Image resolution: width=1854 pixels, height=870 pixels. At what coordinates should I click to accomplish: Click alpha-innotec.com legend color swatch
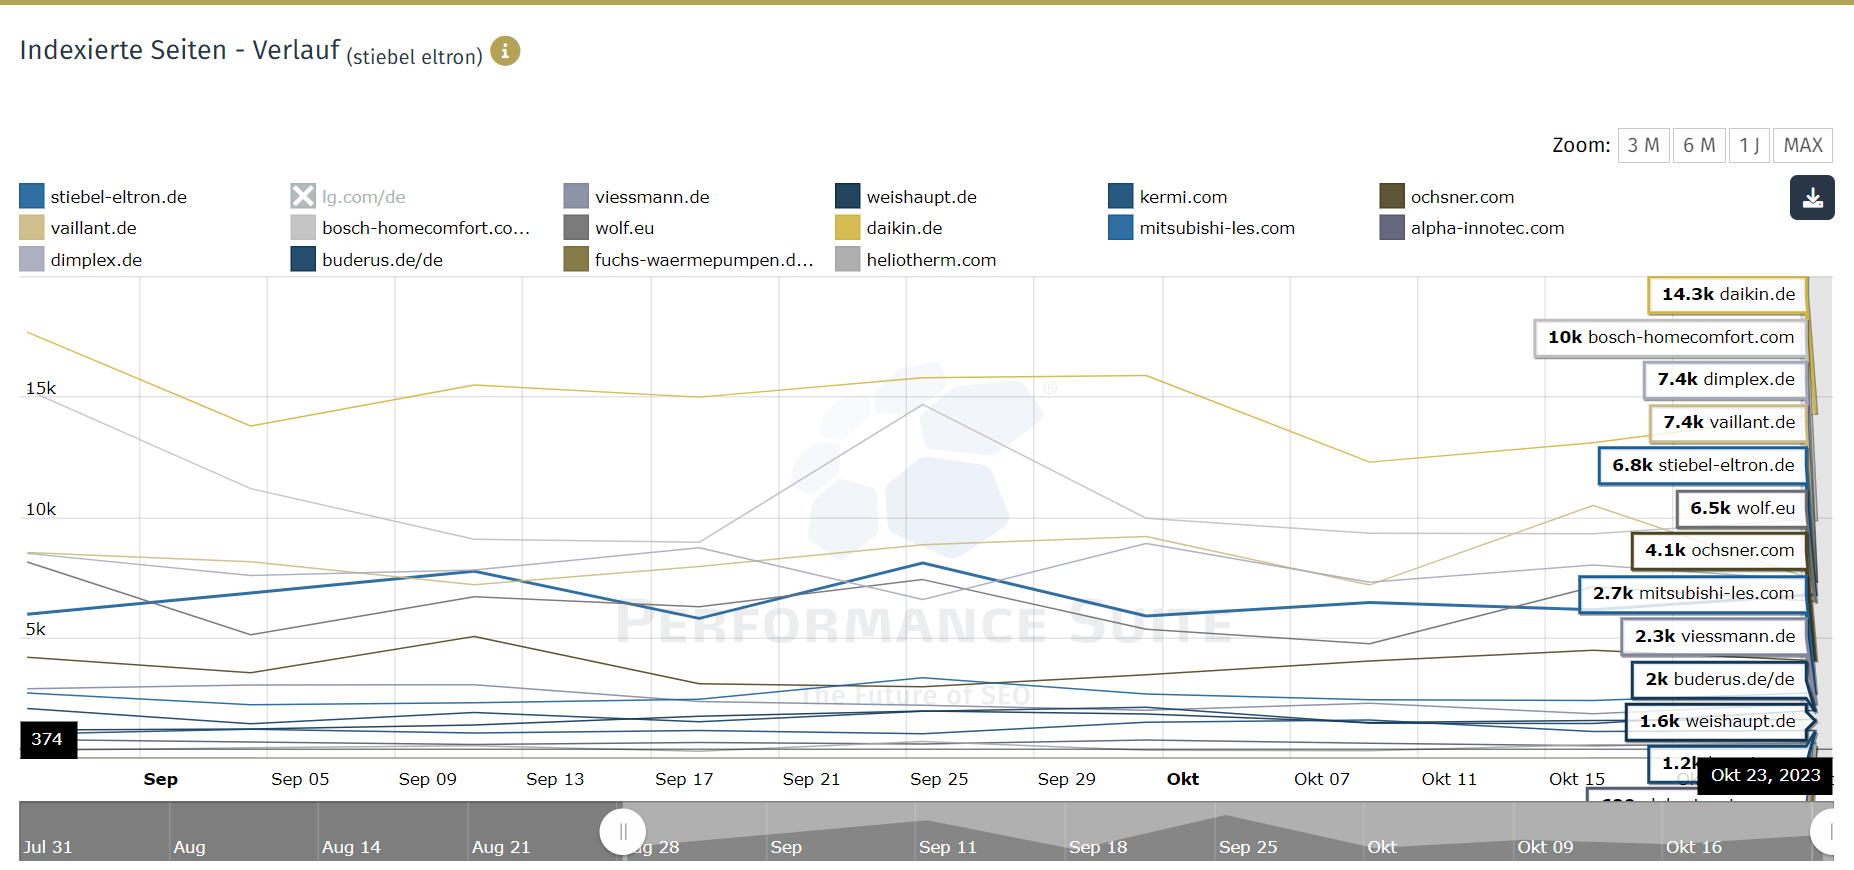[x=1392, y=227]
